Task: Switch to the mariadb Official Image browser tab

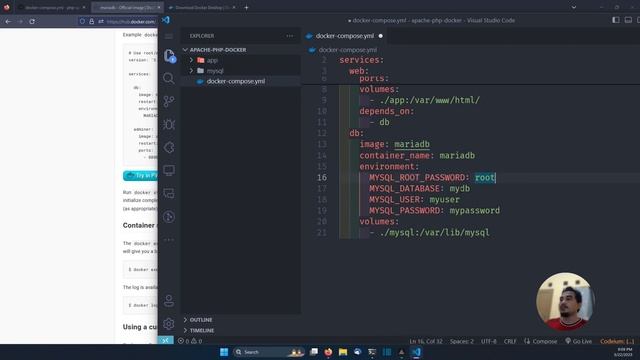Action: click(127, 7)
